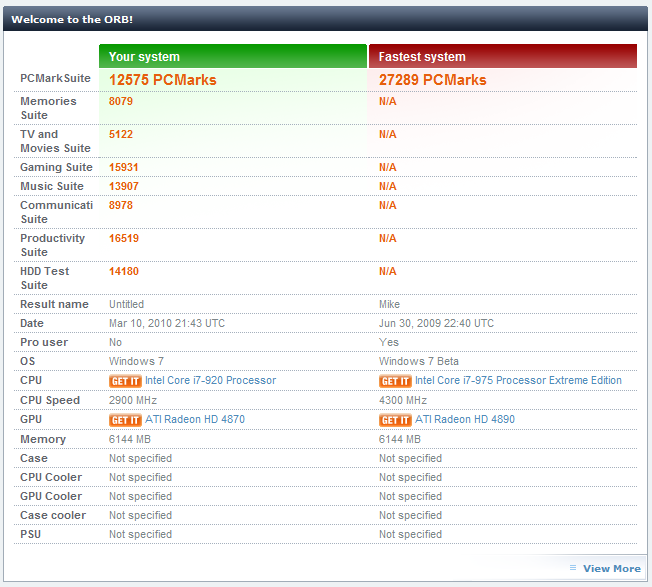The height and width of the screenshot is (587, 652).
Task: Click the Windows 7 Beta OS value
Action: point(419,361)
